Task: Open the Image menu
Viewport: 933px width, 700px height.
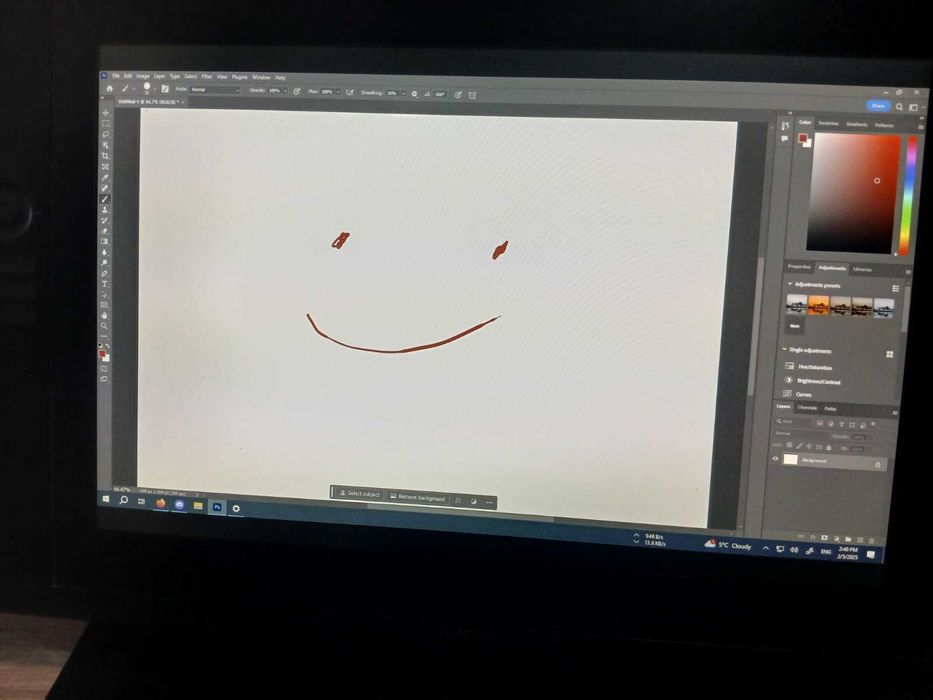Action: (x=143, y=76)
